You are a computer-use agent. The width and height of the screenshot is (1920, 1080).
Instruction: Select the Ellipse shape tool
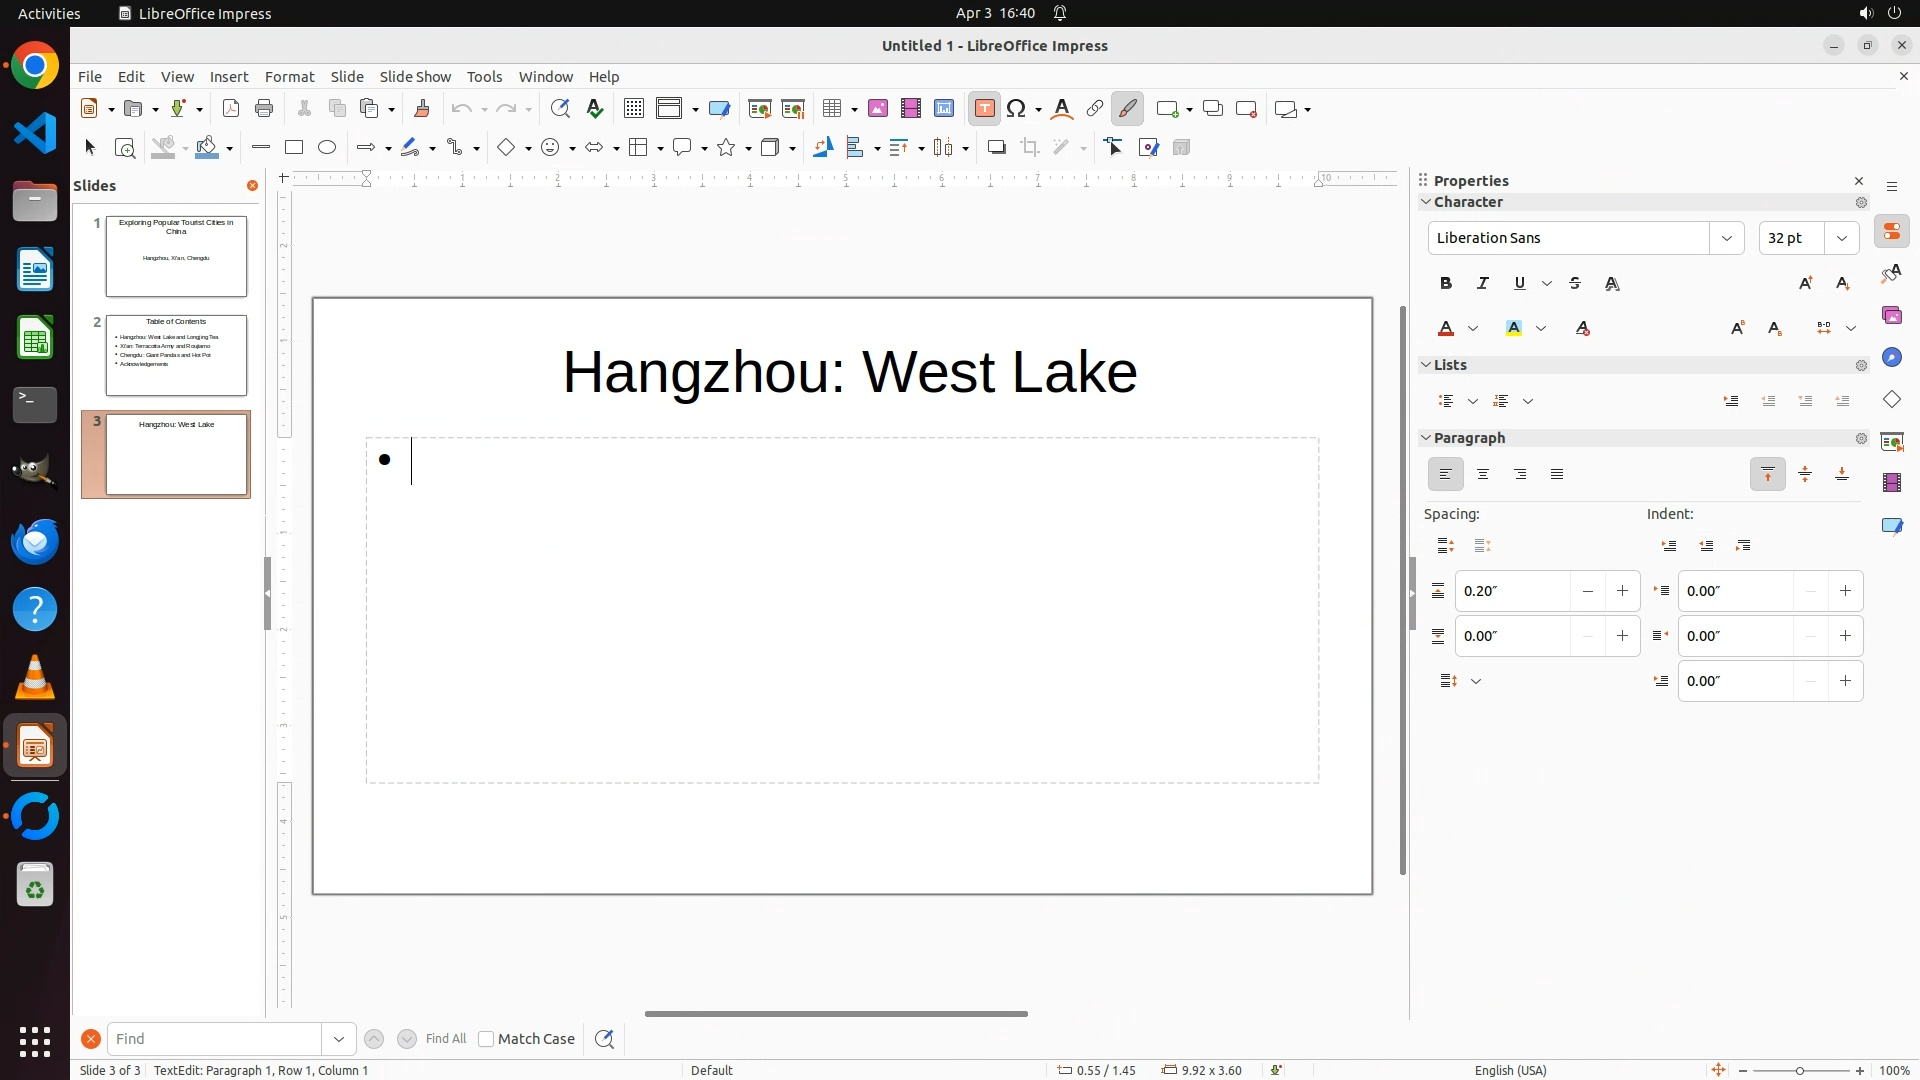[x=327, y=148]
